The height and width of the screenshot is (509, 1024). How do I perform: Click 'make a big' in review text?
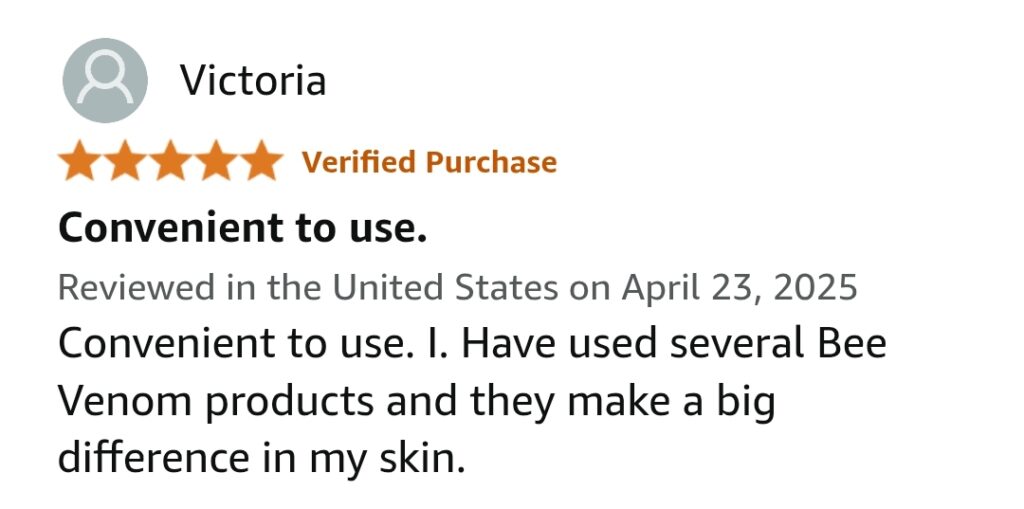pos(671,402)
